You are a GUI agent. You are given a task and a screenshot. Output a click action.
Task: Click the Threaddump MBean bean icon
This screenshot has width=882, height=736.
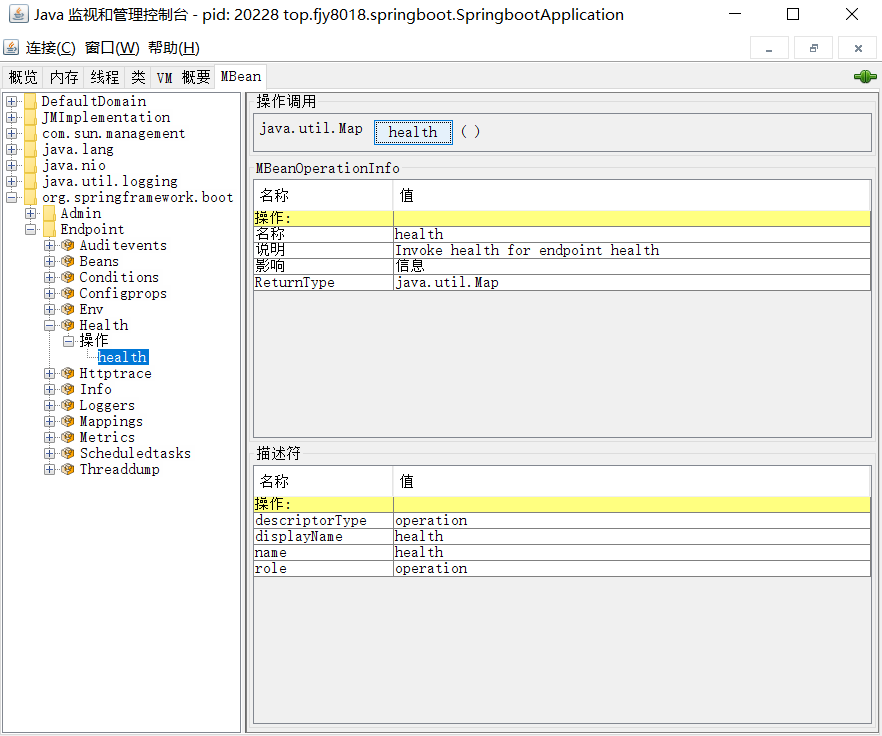click(x=68, y=469)
